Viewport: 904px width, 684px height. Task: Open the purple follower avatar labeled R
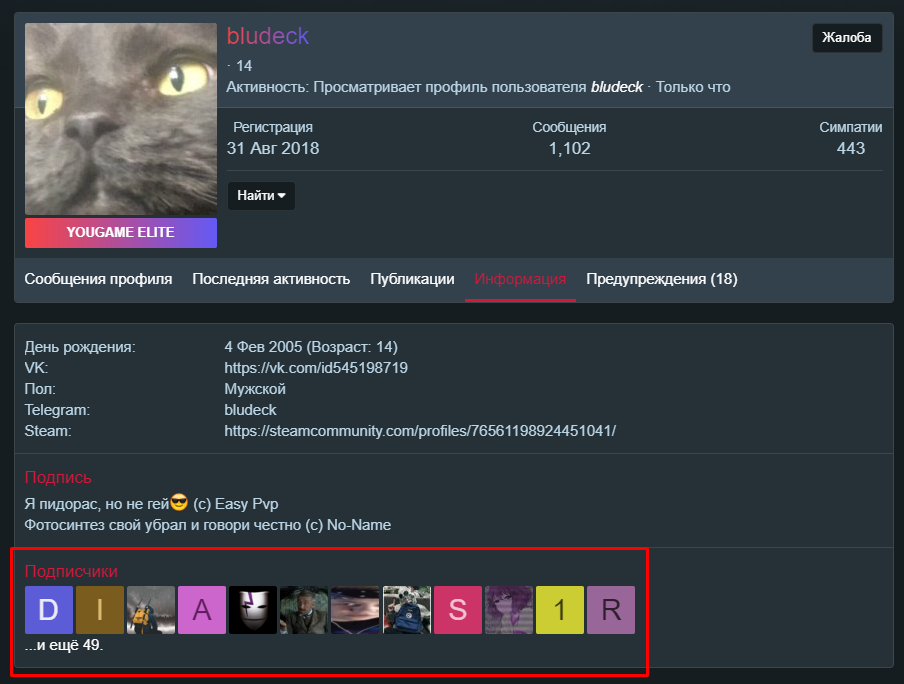pyautogui.click(x=611, y=610)
